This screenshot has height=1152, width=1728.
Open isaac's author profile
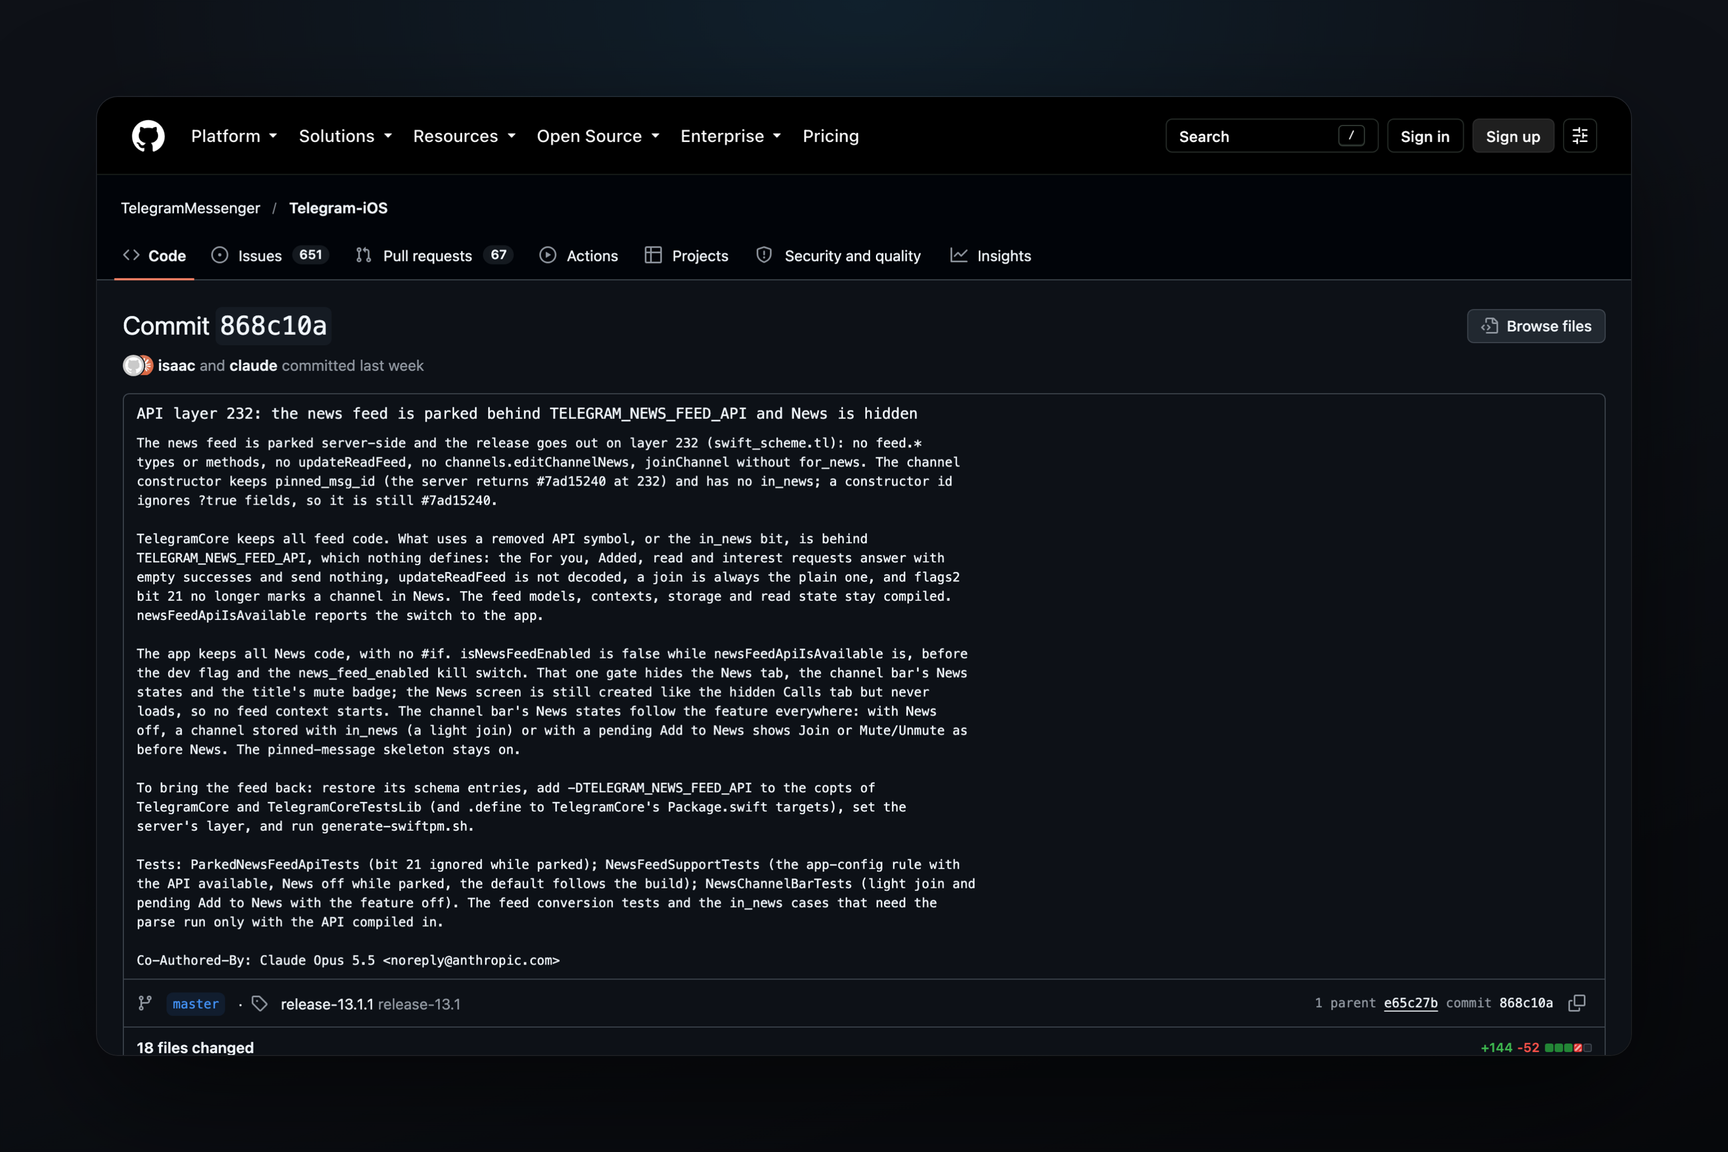click(176, 366)
